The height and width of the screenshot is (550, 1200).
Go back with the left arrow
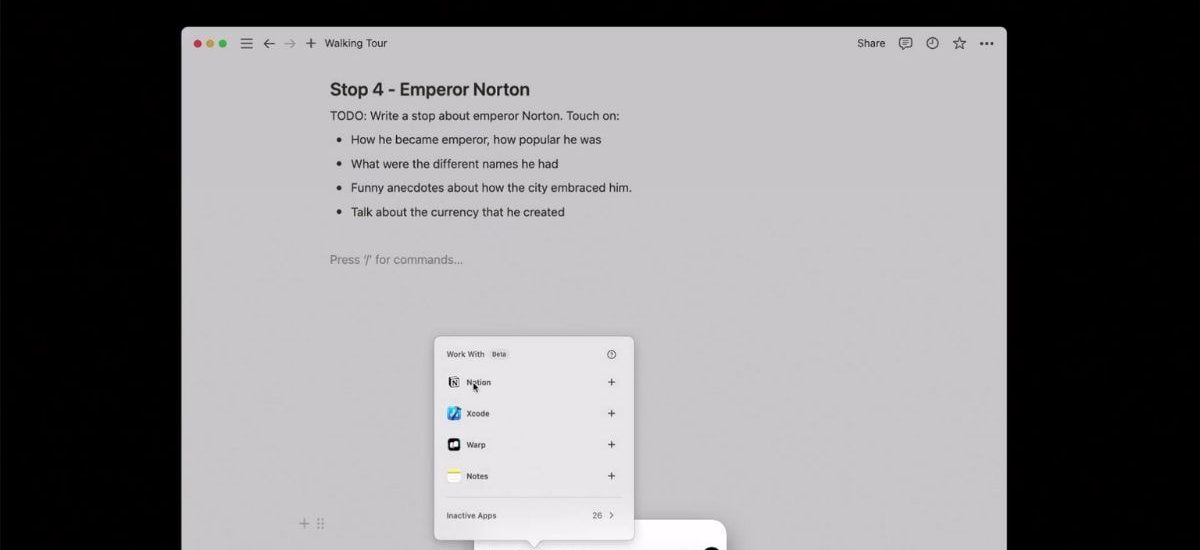pos(268,43)
